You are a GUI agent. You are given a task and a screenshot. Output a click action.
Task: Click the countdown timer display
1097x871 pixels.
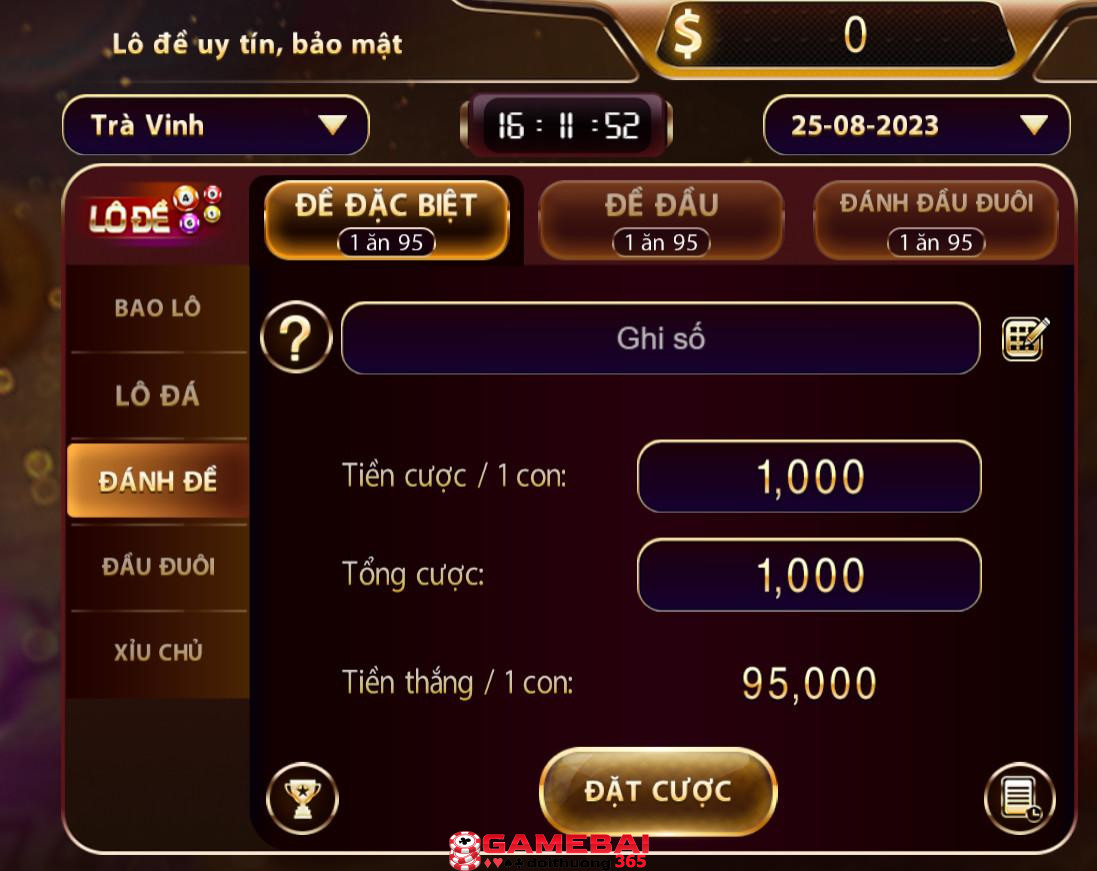tap(566, 126)
